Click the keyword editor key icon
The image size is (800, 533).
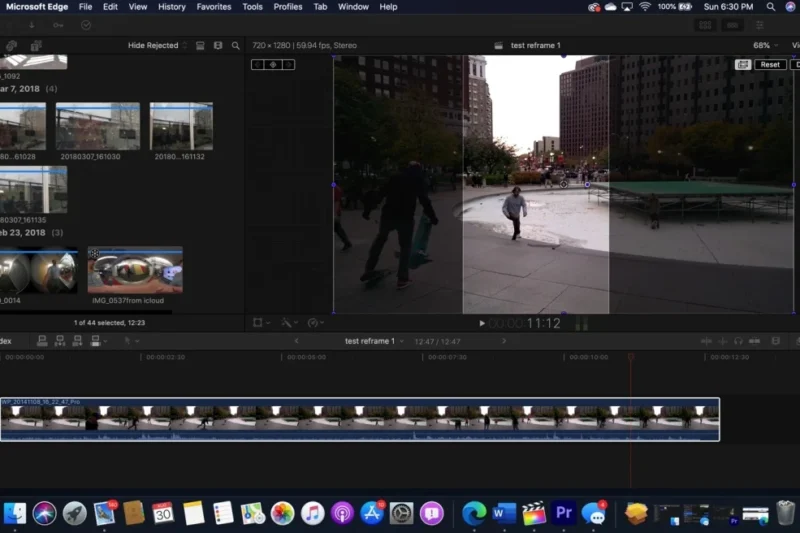(57, 25)
